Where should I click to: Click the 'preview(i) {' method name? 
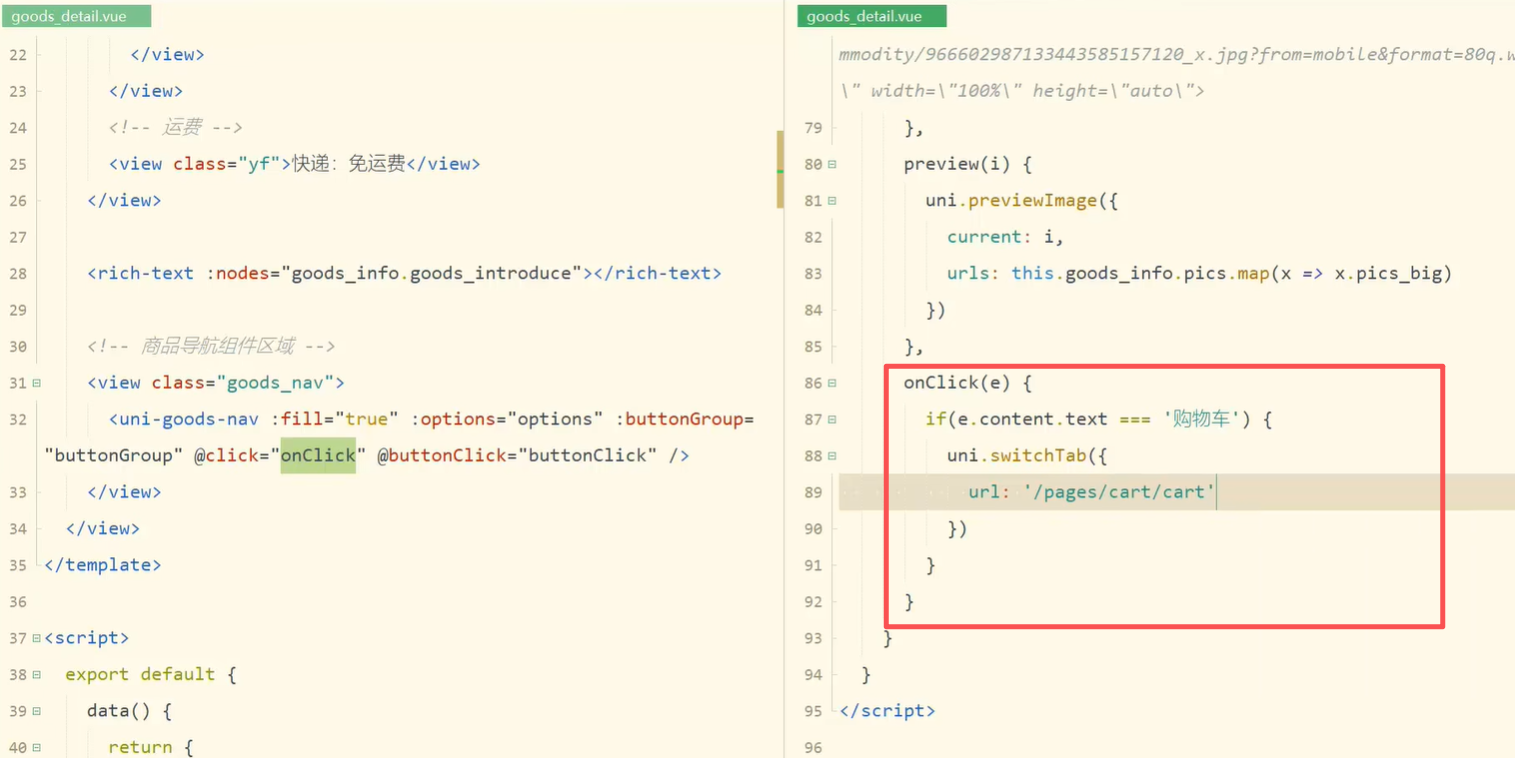968,164
